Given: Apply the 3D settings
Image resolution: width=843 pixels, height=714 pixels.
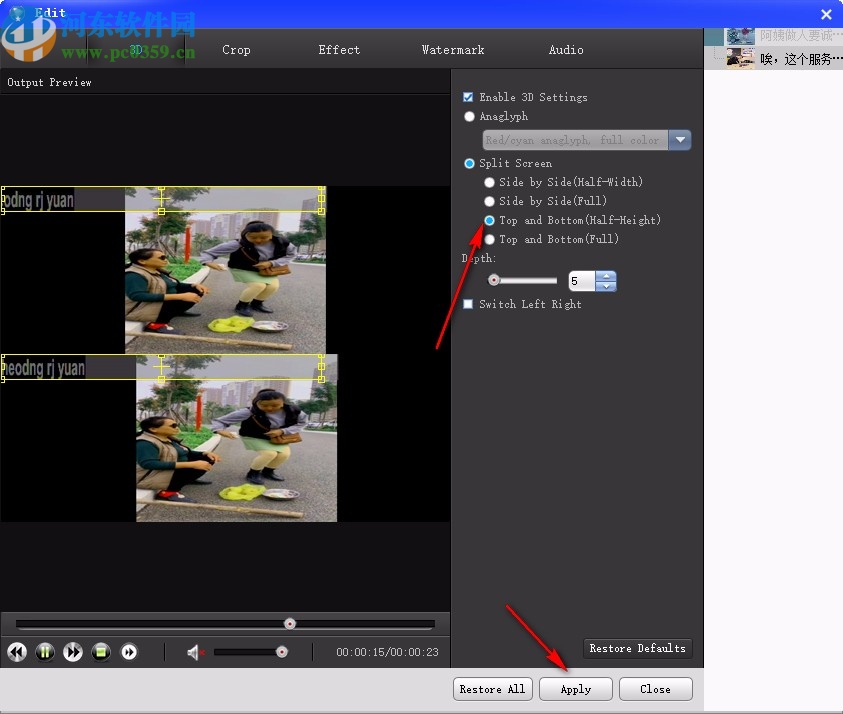Looking at the screenshot, I should 575,688.
